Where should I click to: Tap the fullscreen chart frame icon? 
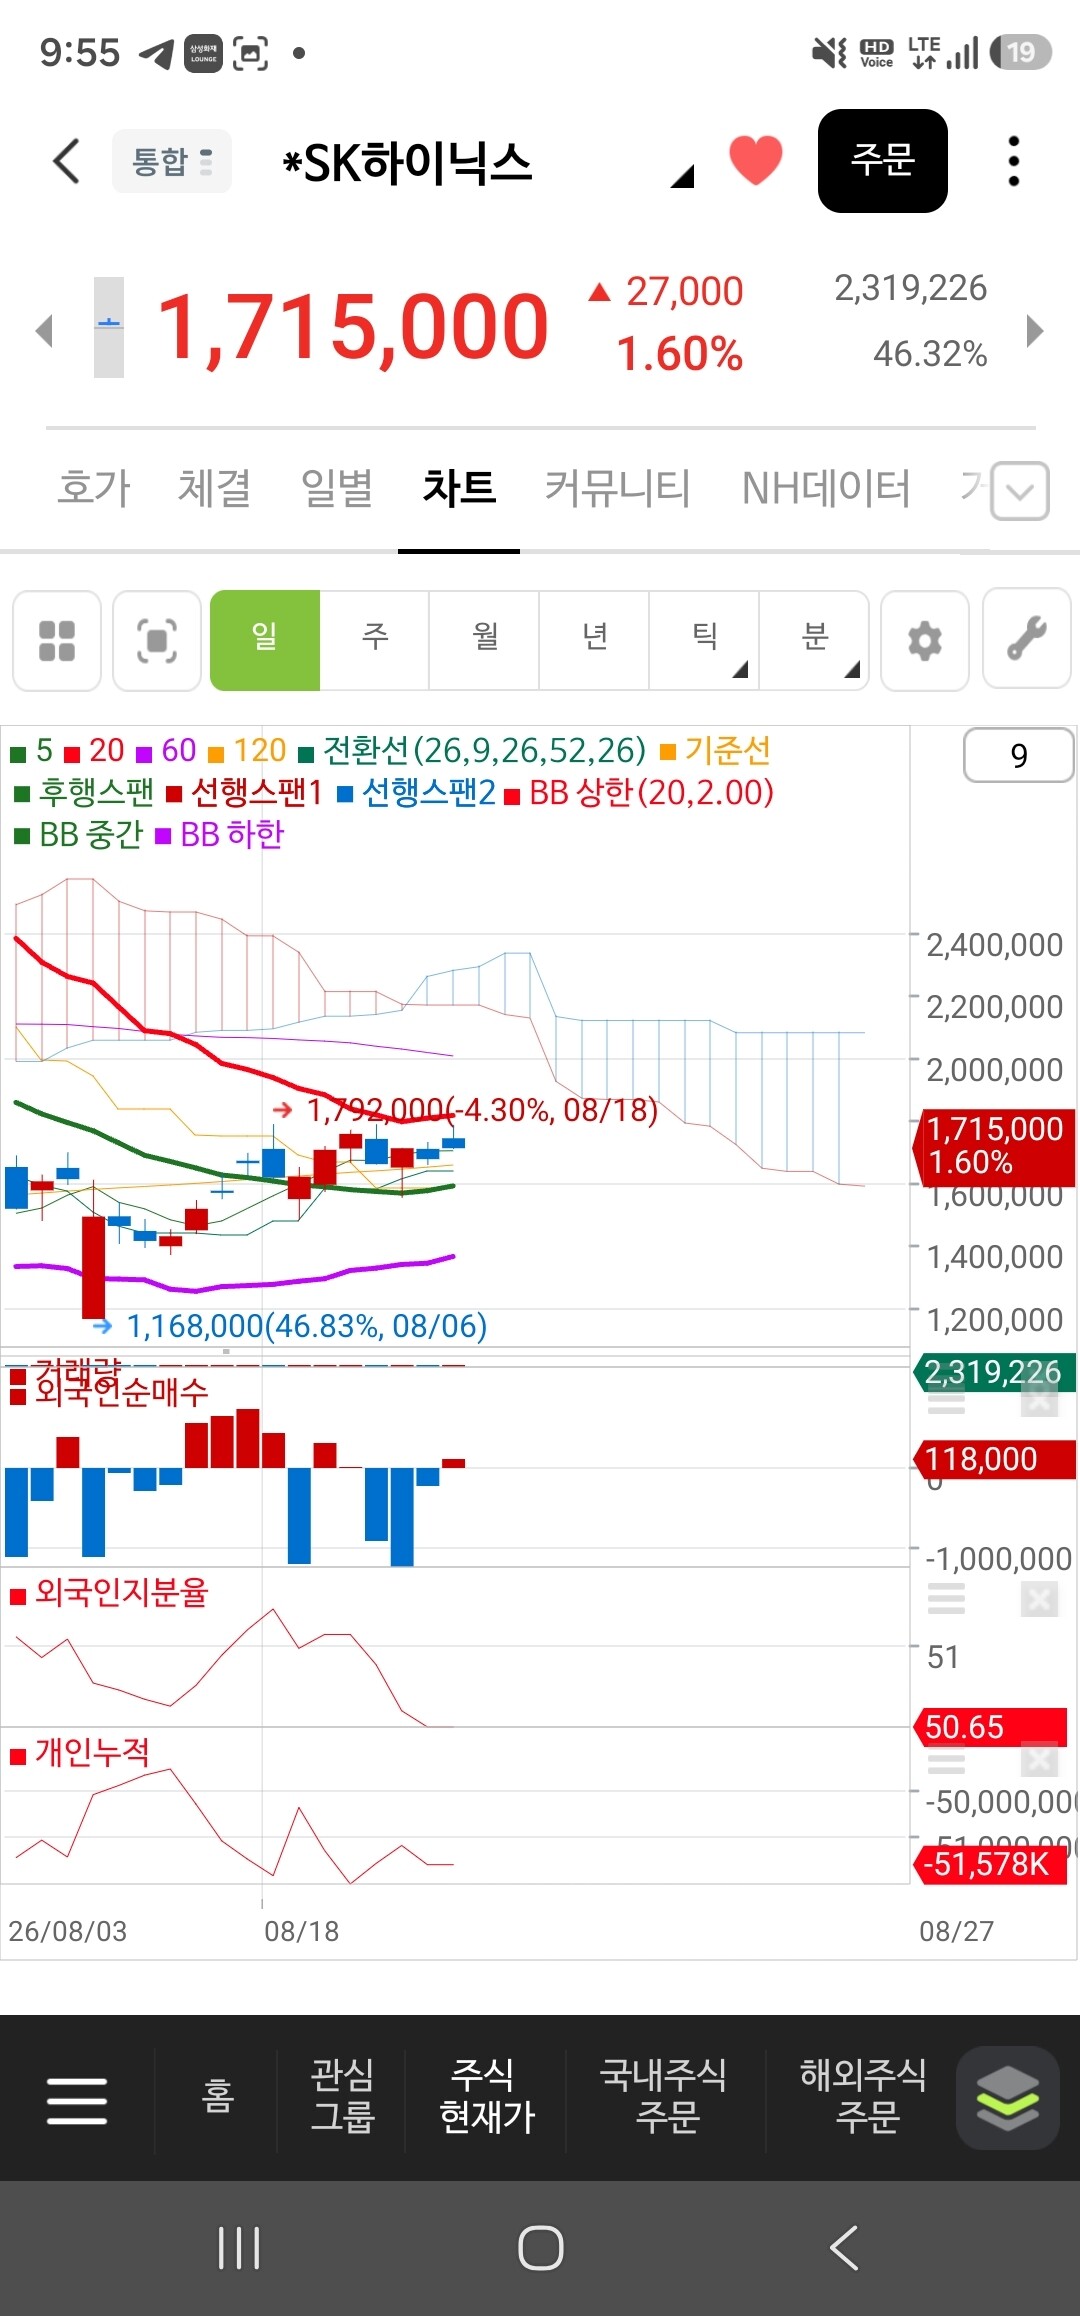(157, 640)
